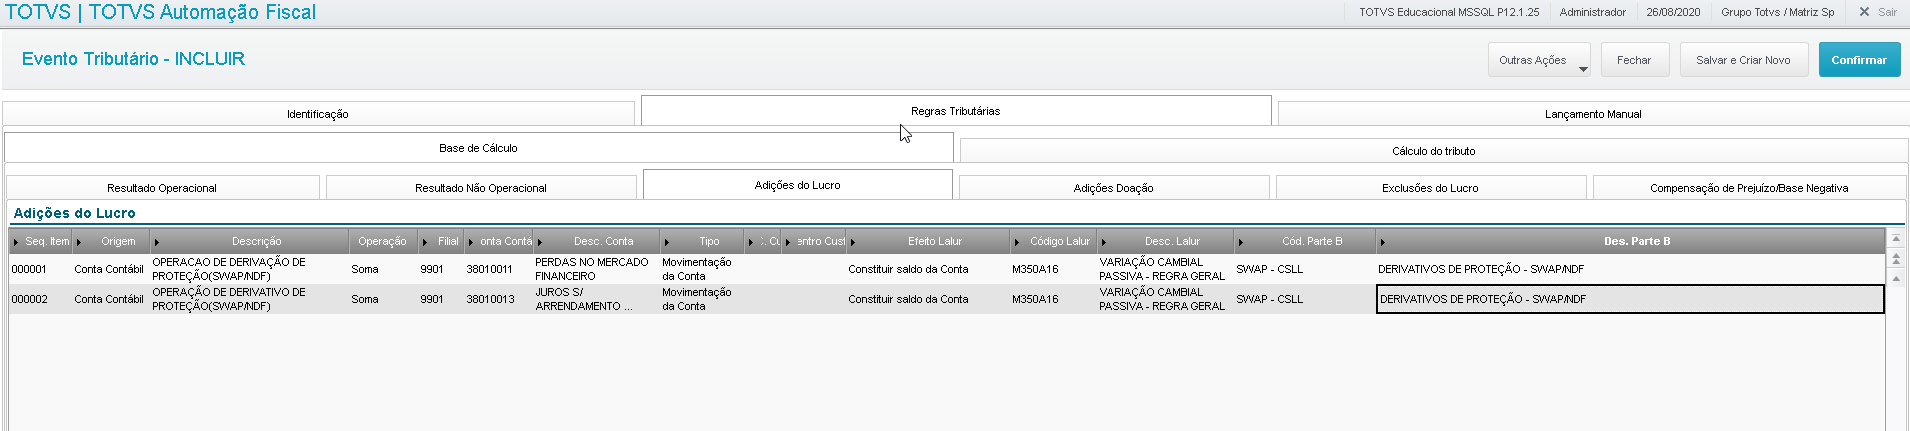Click the Descrição column header

pos(250,241)
